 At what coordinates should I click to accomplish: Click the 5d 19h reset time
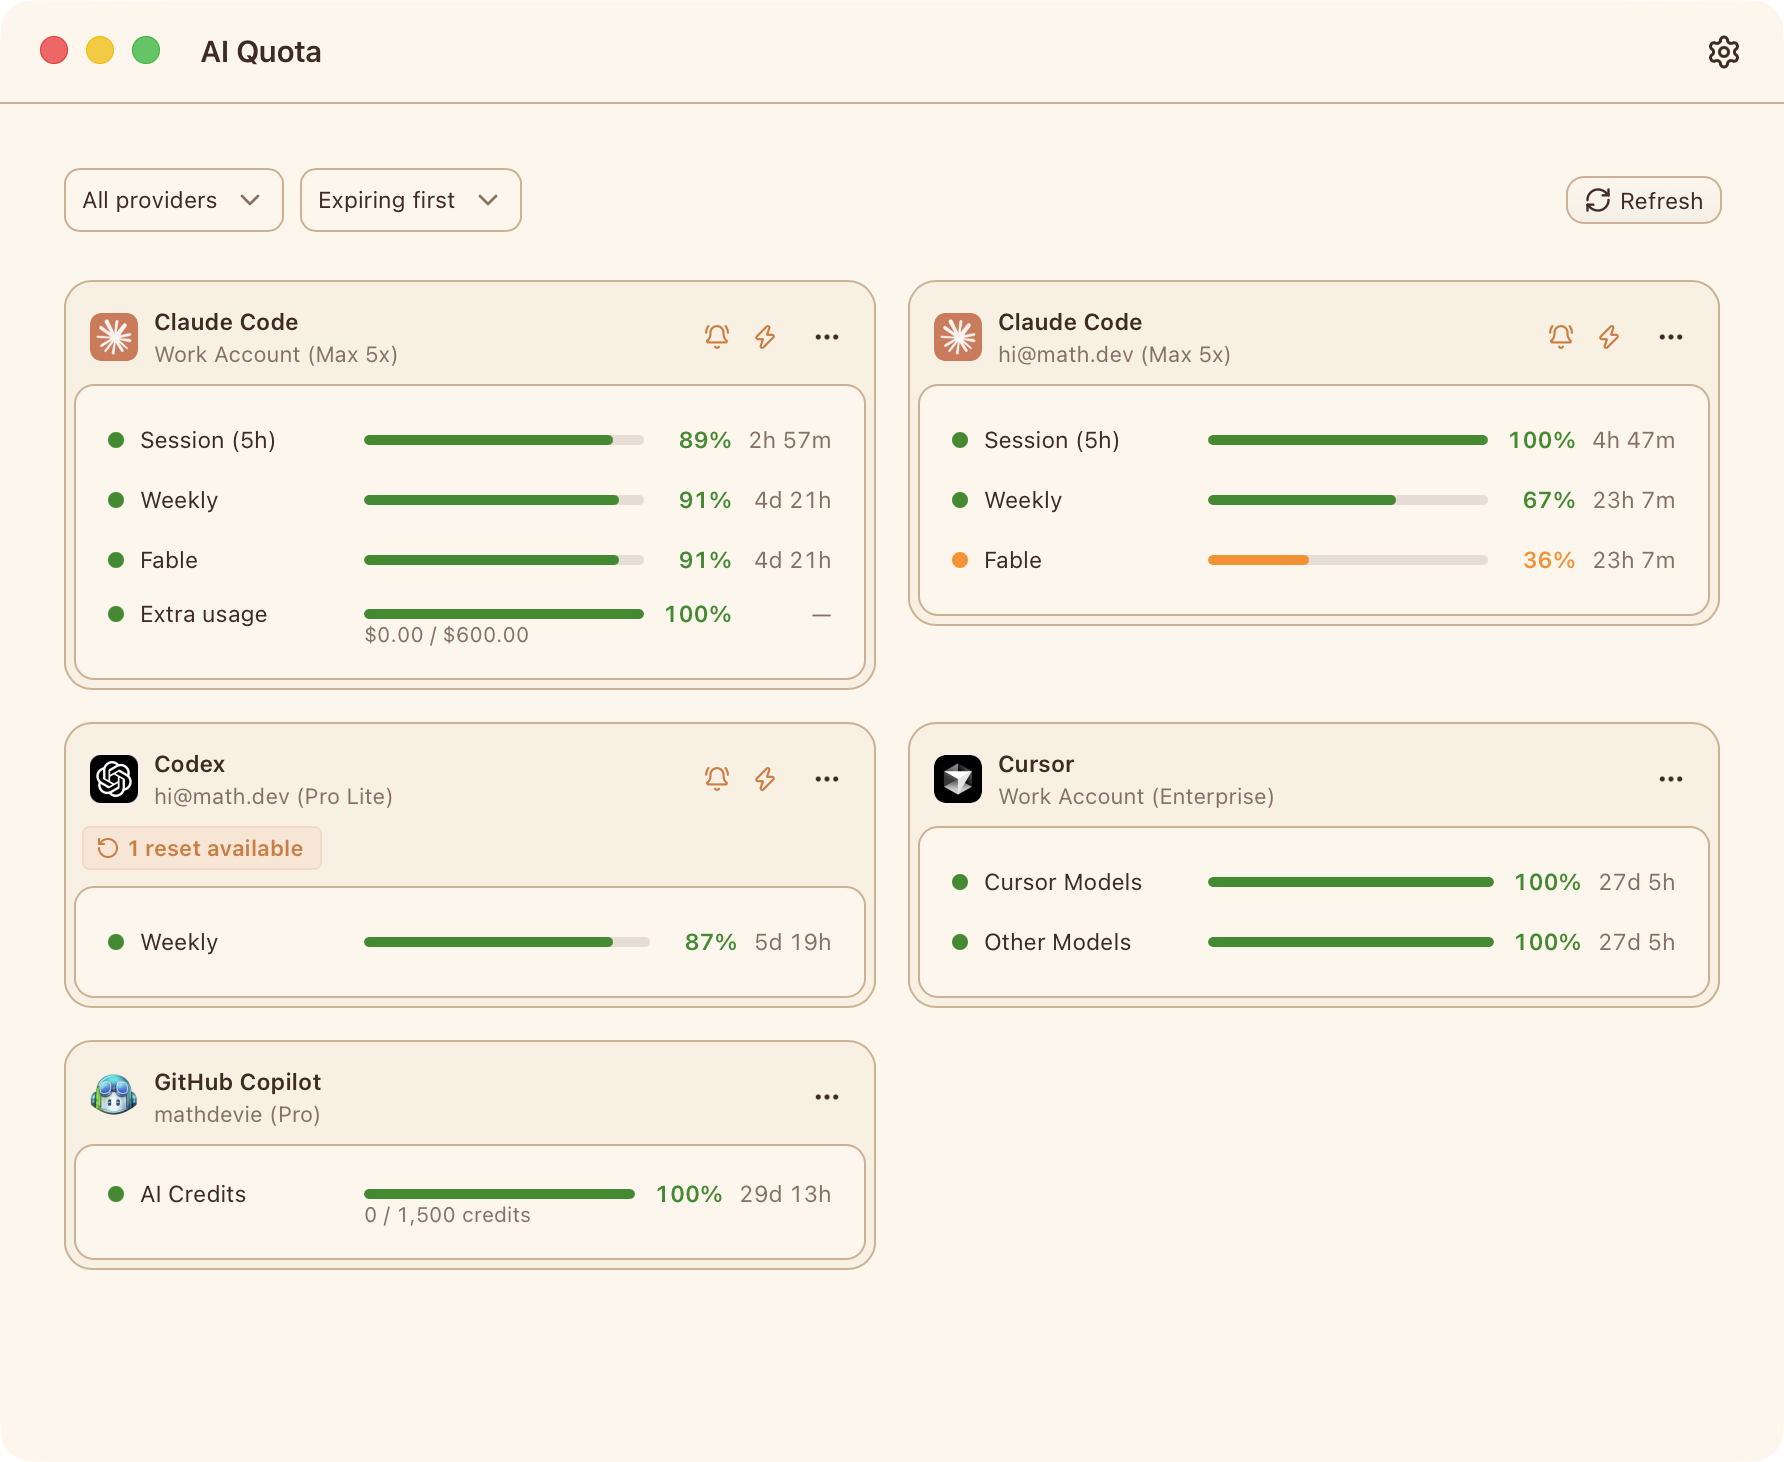(793, 942)
